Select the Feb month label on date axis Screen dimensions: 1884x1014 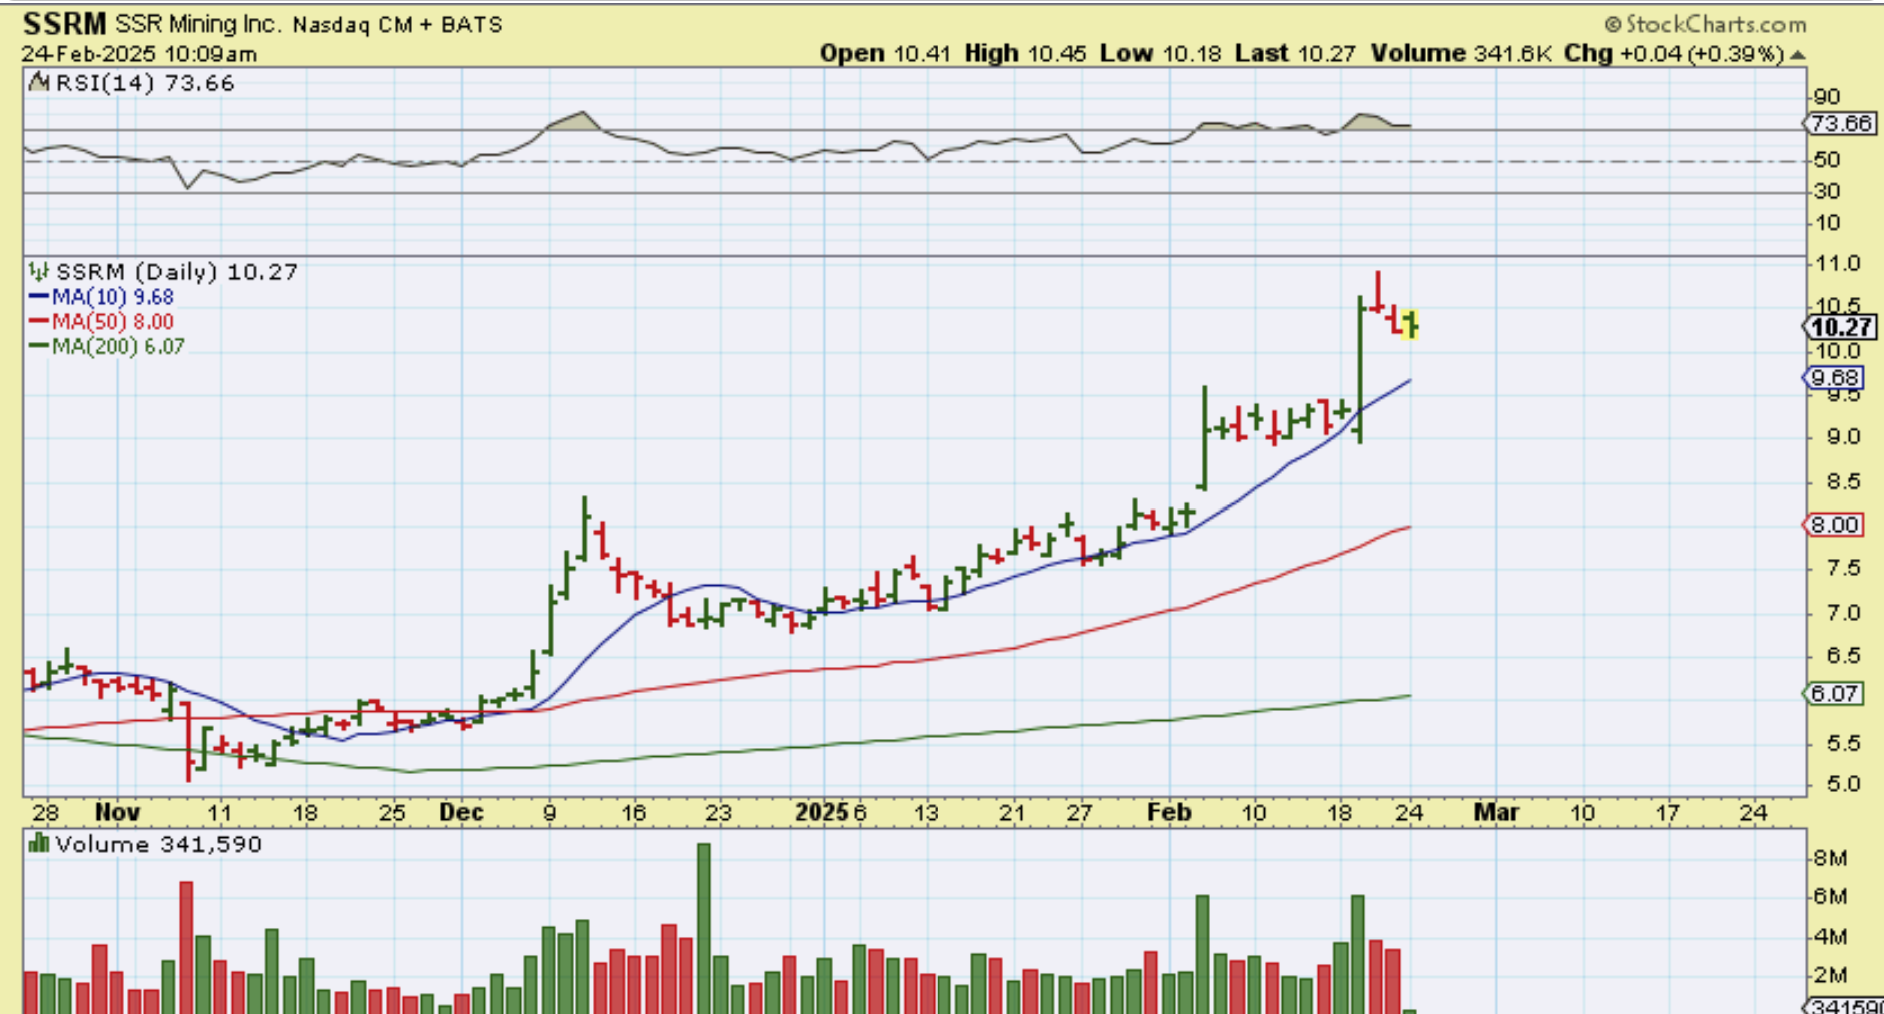click(1169, 812)
